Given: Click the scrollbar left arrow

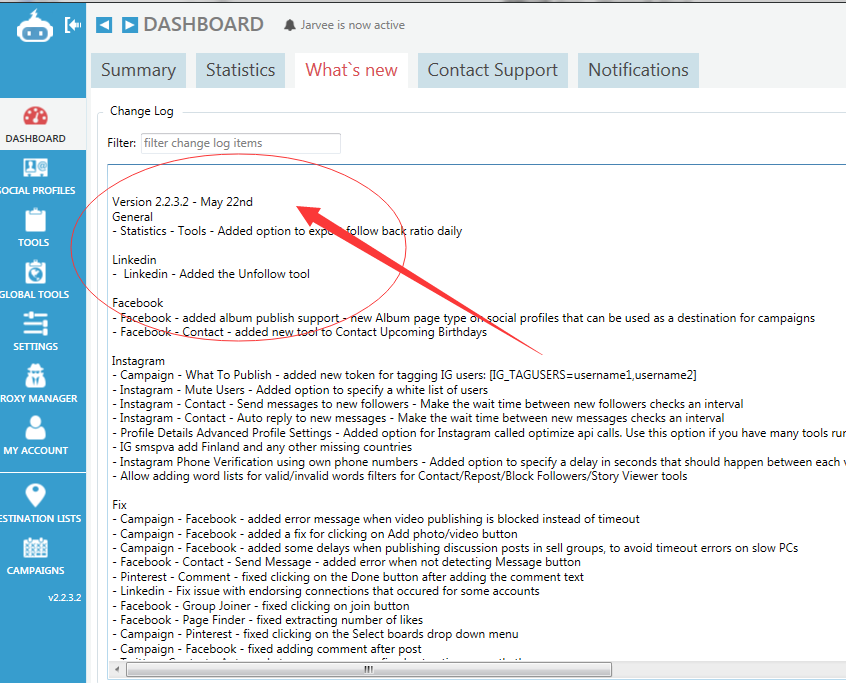Looking at the screenshot, I should tap(117, 670).
